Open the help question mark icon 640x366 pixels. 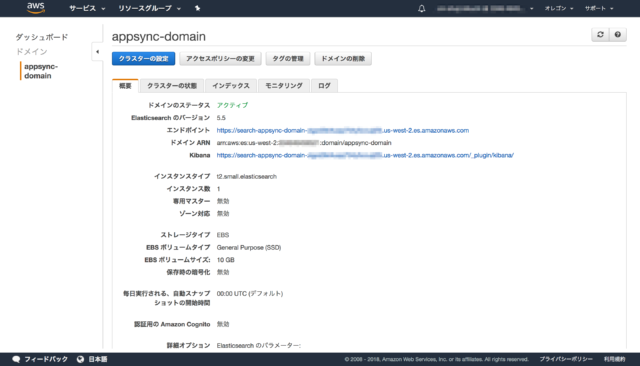[618, 35]
